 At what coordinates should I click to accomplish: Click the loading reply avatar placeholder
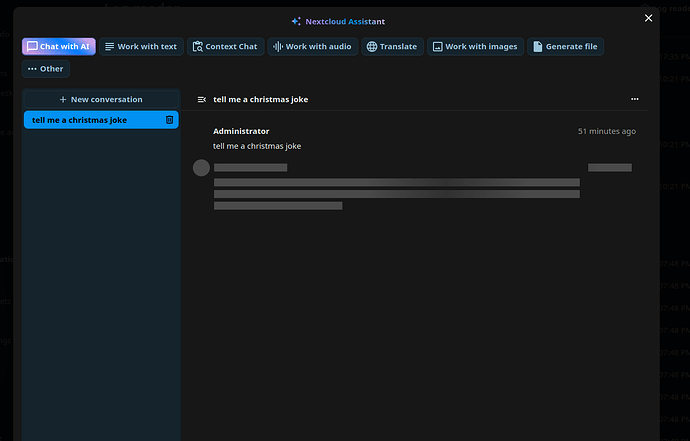201,167
